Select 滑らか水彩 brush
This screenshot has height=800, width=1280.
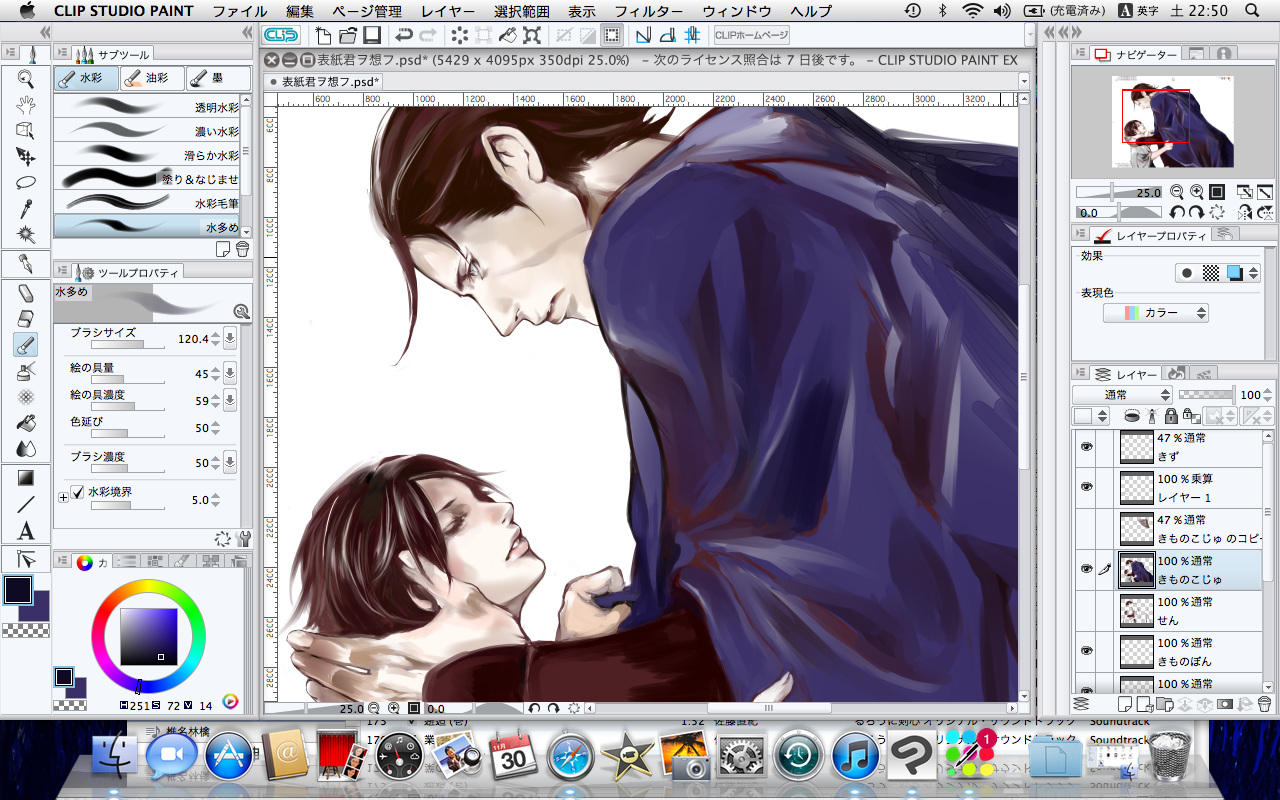tap(147, 155)
